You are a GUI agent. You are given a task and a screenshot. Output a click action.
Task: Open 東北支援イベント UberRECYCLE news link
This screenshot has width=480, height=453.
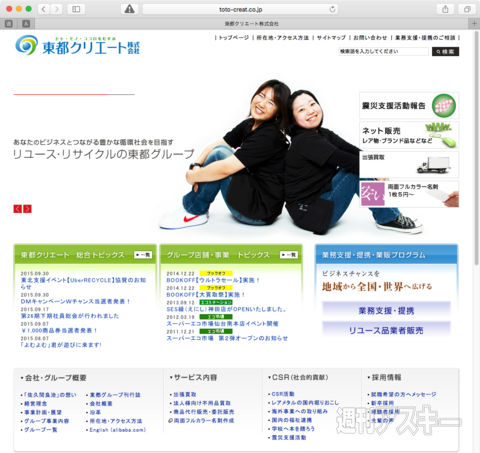[x=83, y=283]
